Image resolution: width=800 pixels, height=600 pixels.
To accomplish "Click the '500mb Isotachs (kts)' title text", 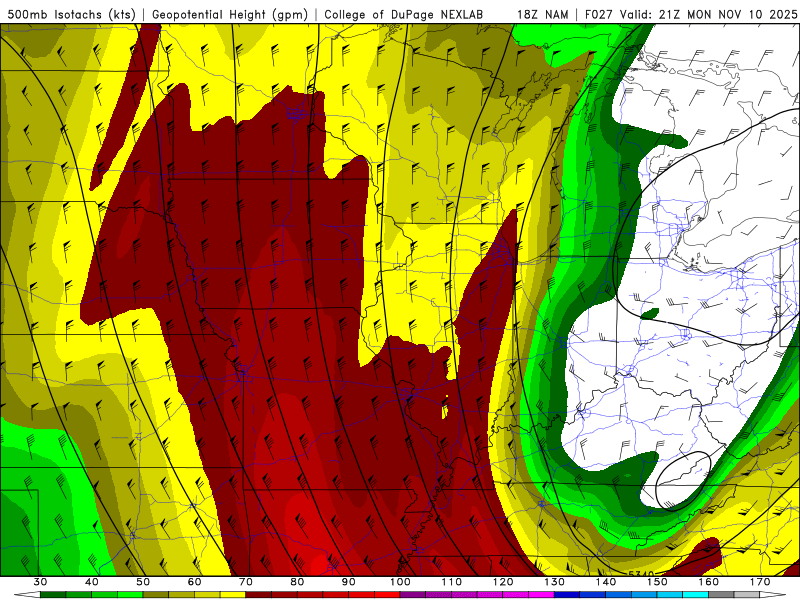I will [72, 14].
